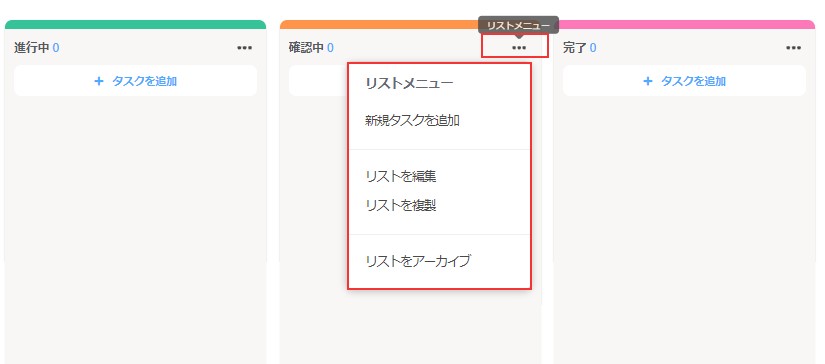Click the 確認中 list title
This screenshot has width=825, height=364.
306,48
